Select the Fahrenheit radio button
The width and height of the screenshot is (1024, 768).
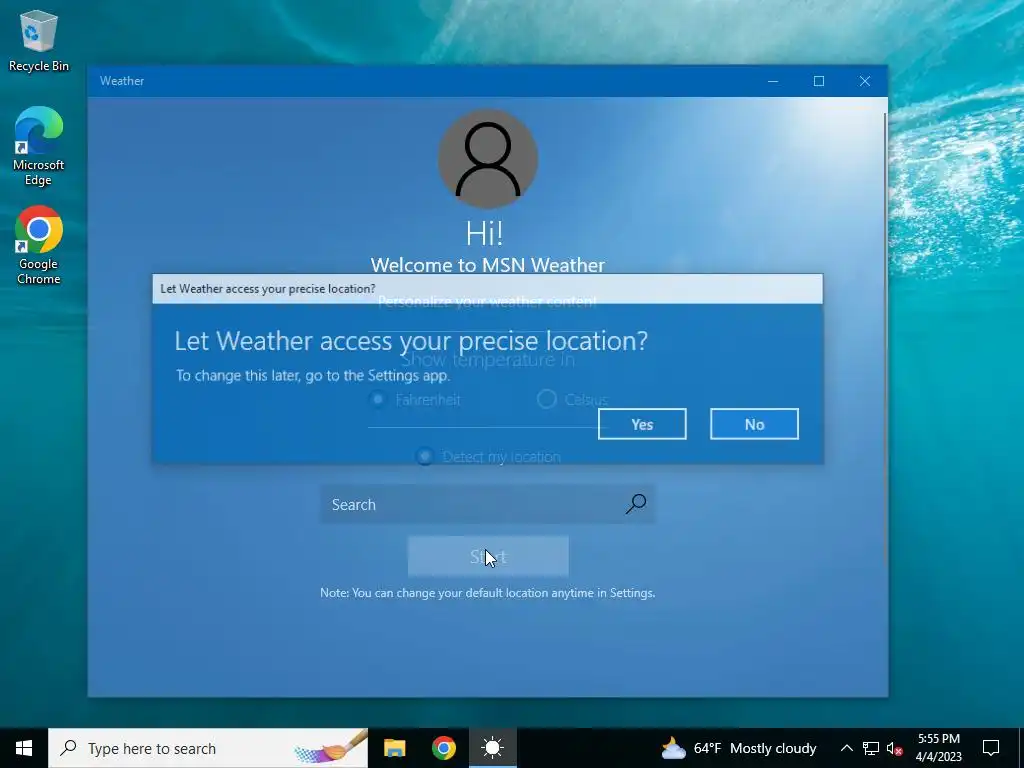click(x=377, y=398)
